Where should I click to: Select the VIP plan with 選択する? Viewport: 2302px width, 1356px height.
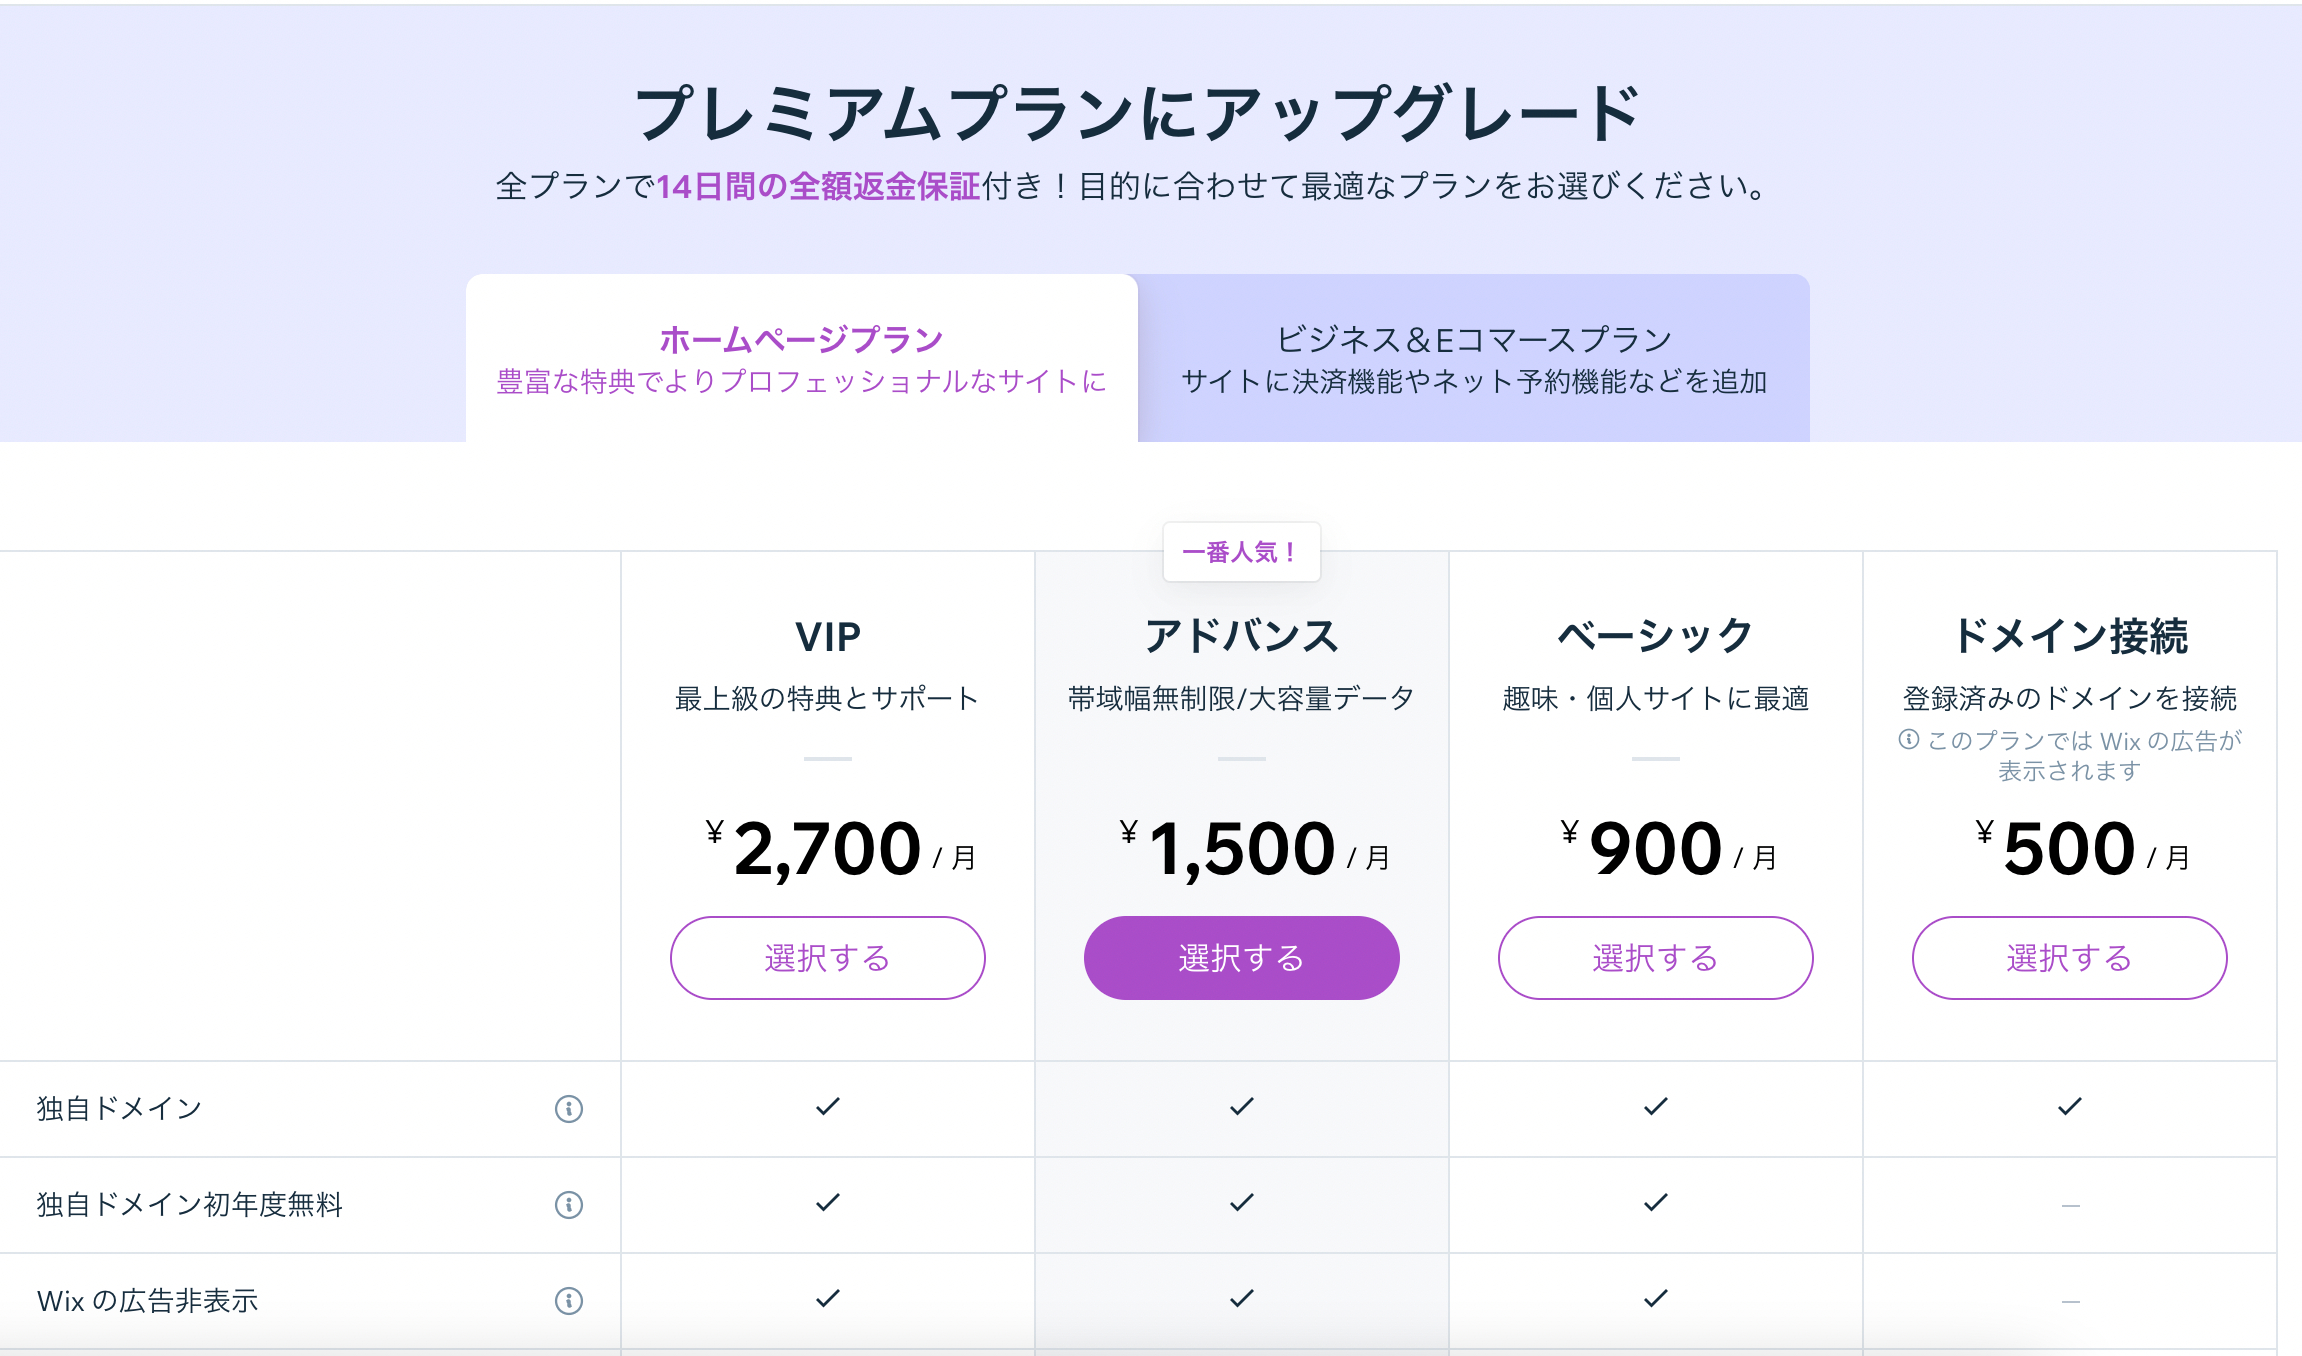coord(827,957)
